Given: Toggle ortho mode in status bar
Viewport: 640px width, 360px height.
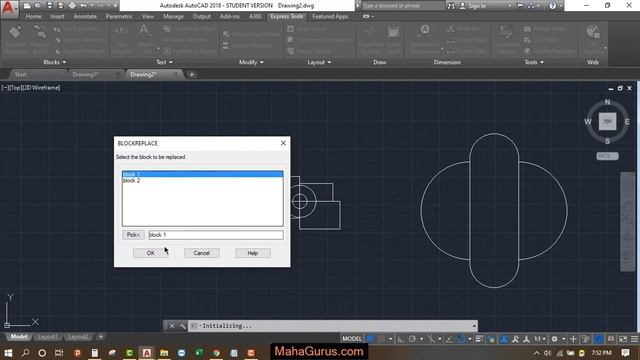Looking at the screenshot, I should (x=401, y=339).
